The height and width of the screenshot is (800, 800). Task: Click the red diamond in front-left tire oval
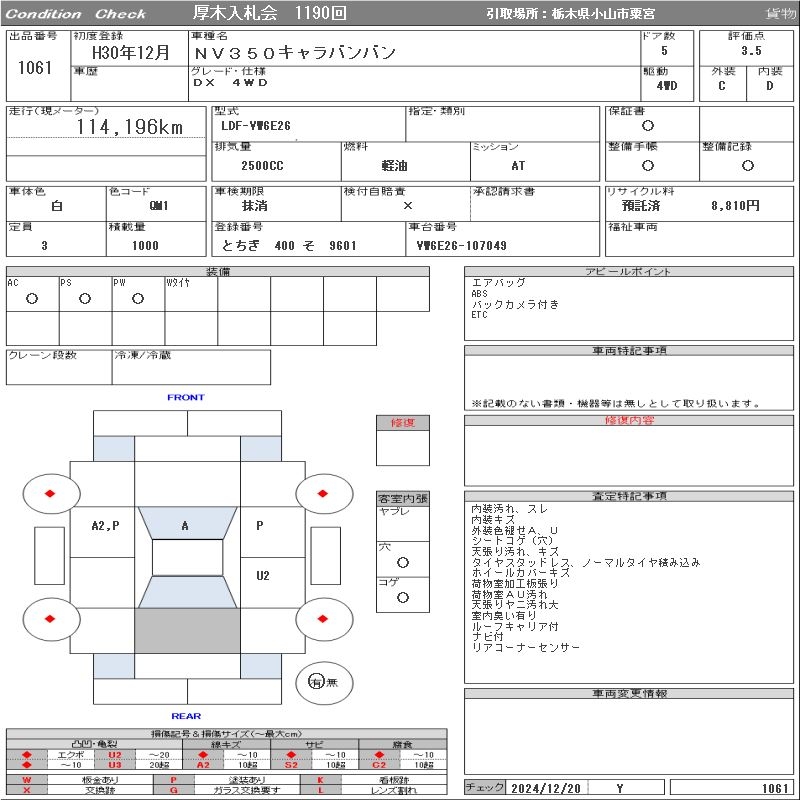coord(50,493)
